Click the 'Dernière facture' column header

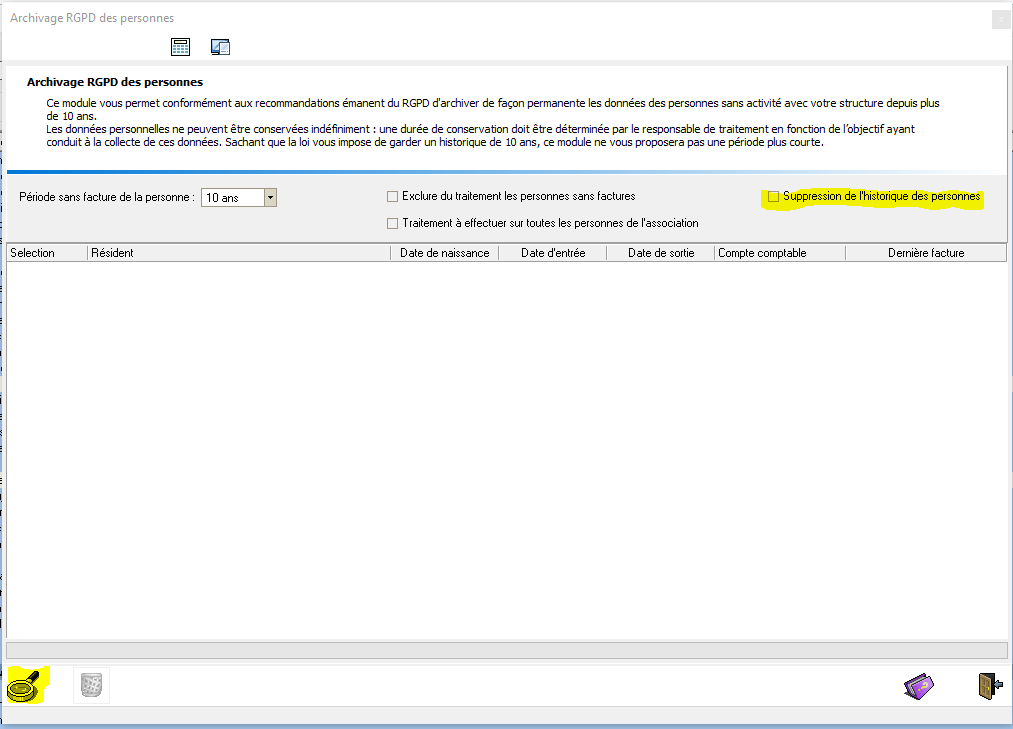tap(926, 253)
